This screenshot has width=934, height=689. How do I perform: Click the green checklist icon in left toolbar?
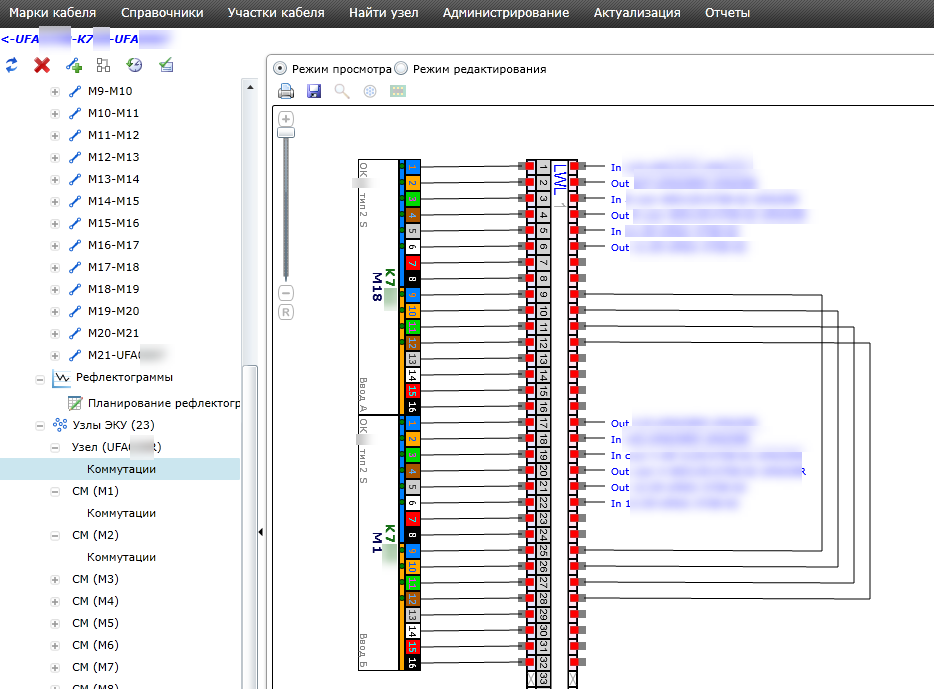pyautogui.click(x=166, y=65)
